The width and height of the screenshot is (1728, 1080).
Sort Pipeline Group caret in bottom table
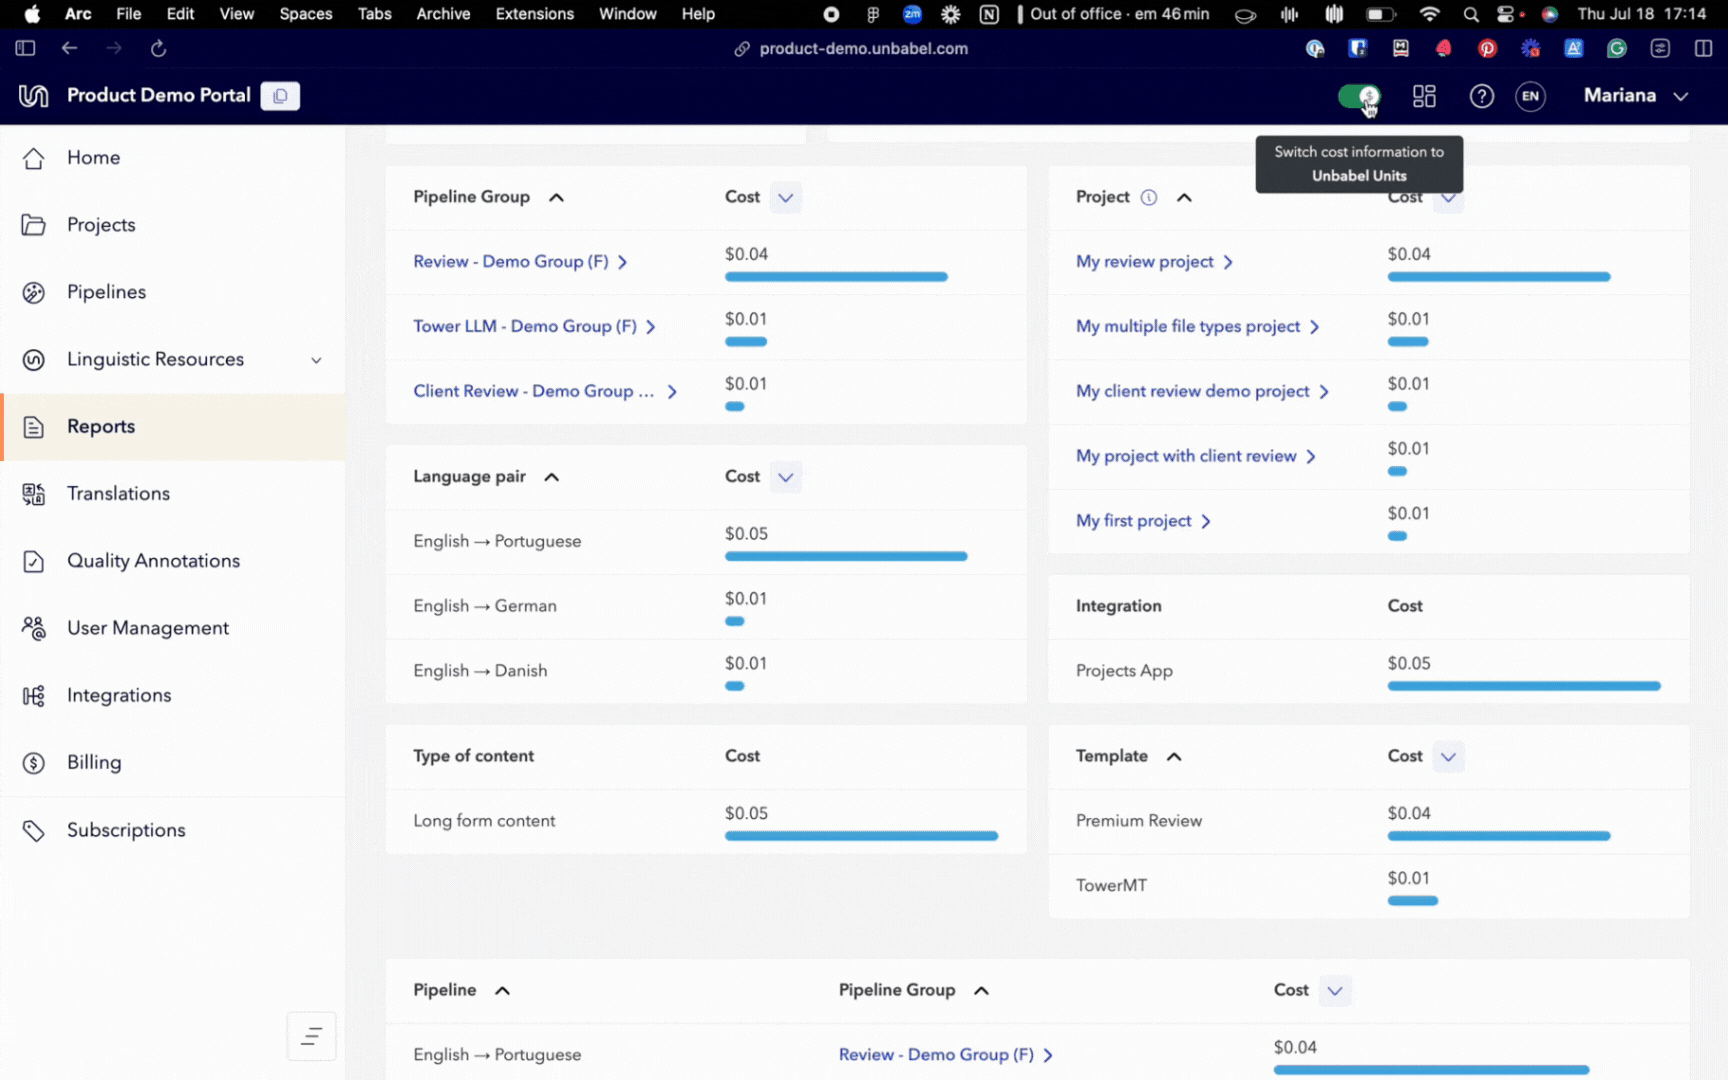(x=981, y=991)
